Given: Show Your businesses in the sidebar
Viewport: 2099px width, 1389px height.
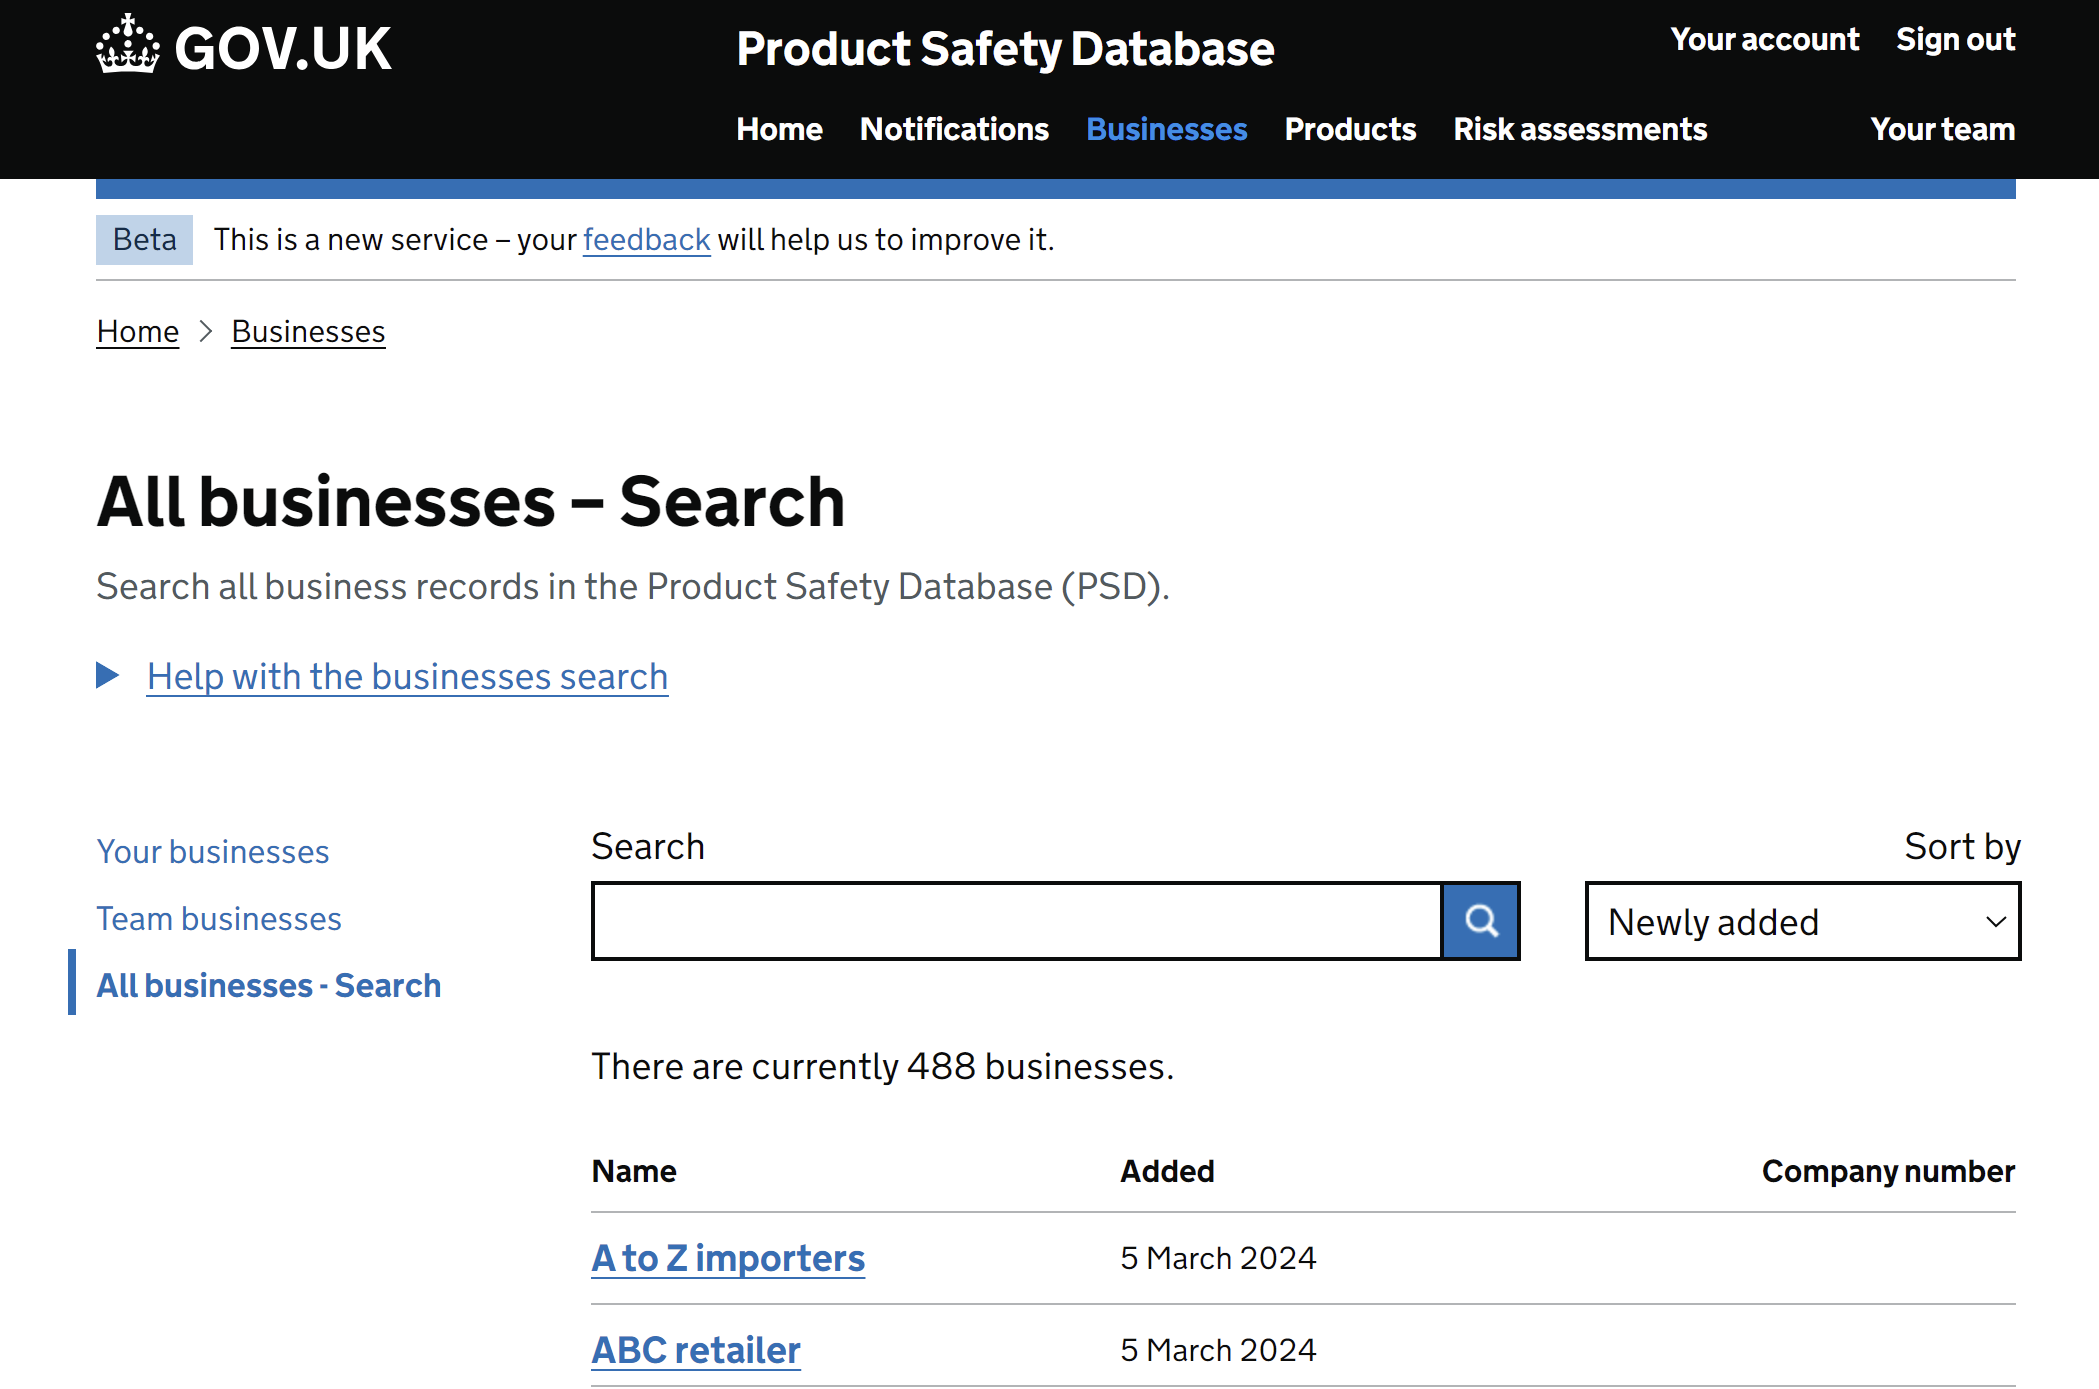Looking at the screenshot, I should tap(213, 851).
